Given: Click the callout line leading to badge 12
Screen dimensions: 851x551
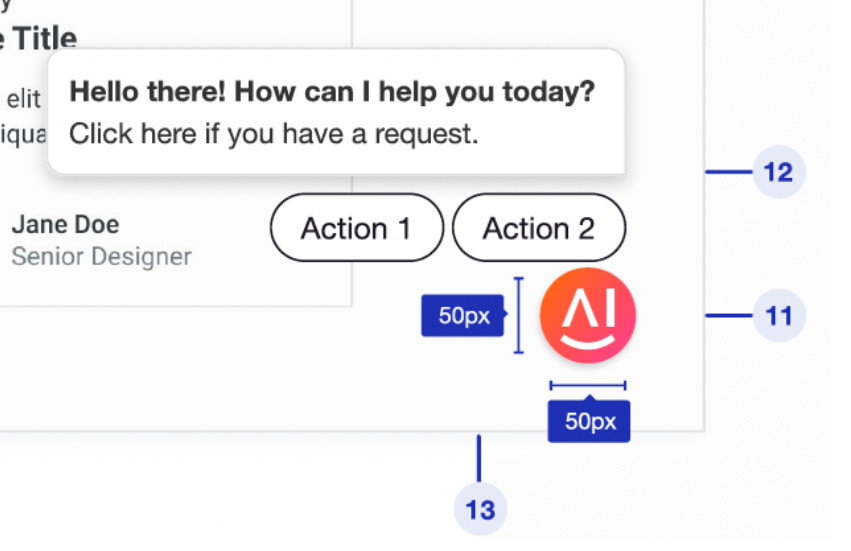Looking at the screenshot, I should tap(728, 173).
